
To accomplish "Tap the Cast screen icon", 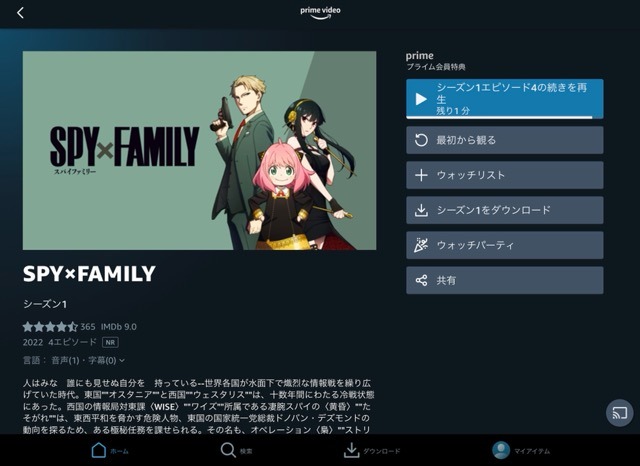I will (619, 413).
